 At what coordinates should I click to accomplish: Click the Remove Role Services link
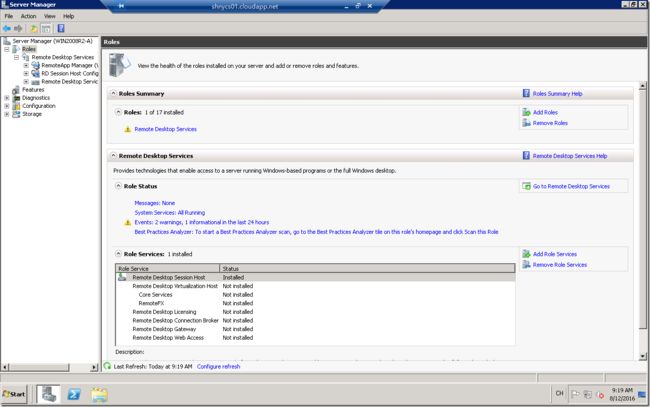coord(560,265)
